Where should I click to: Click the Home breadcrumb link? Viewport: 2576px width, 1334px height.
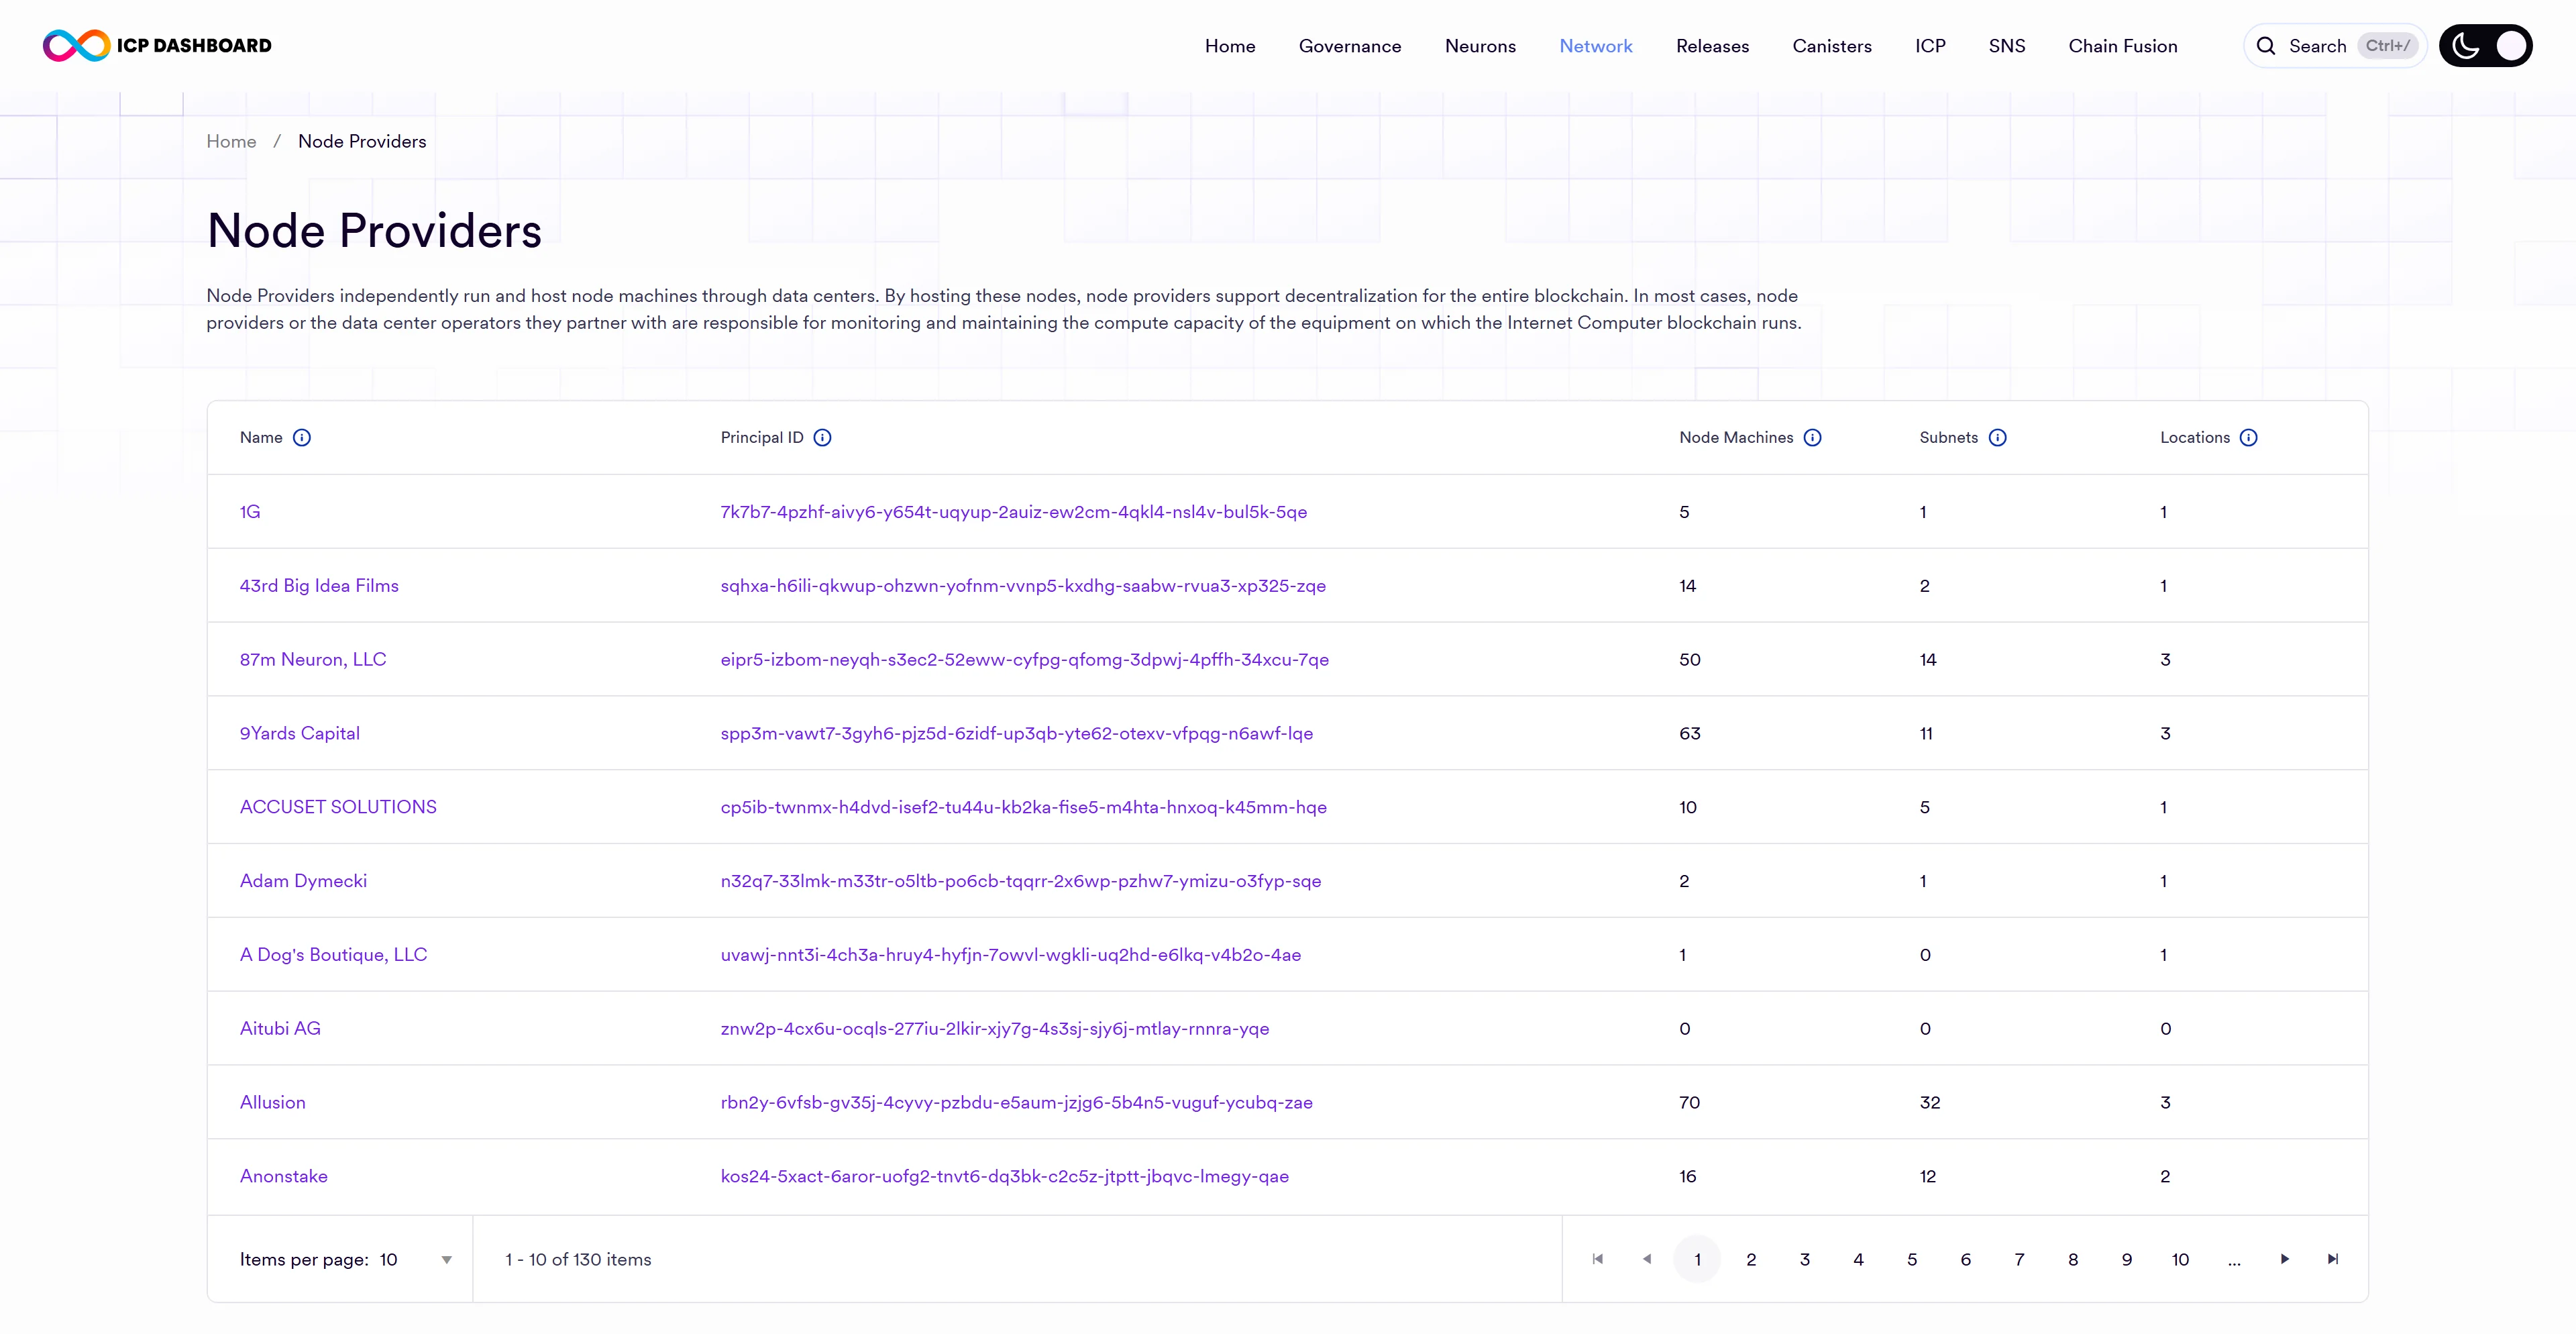(231, 141)
